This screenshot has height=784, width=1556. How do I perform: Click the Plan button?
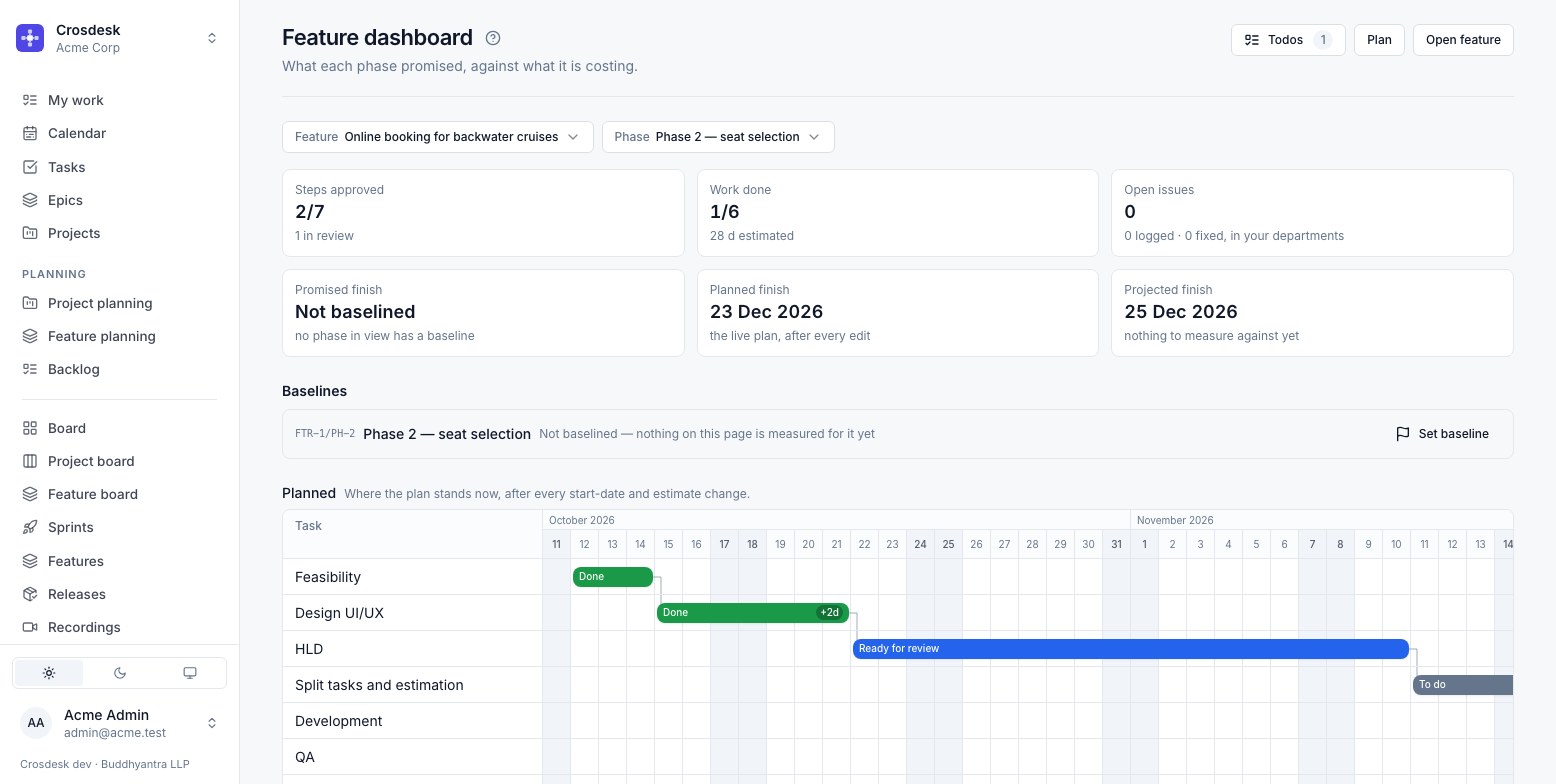[x=1379, y=40]
